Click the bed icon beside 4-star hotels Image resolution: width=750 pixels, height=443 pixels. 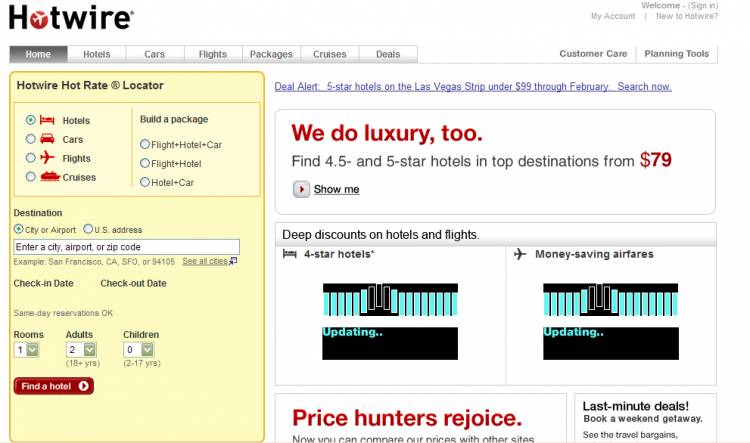[x=289, y=254]
